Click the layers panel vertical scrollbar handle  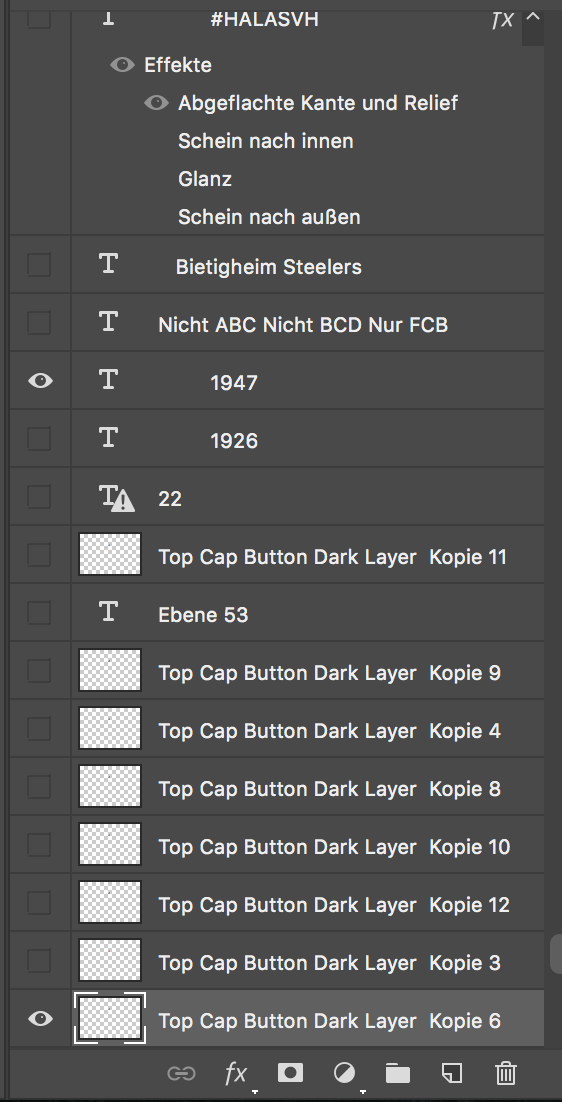[x=556, y=952]
